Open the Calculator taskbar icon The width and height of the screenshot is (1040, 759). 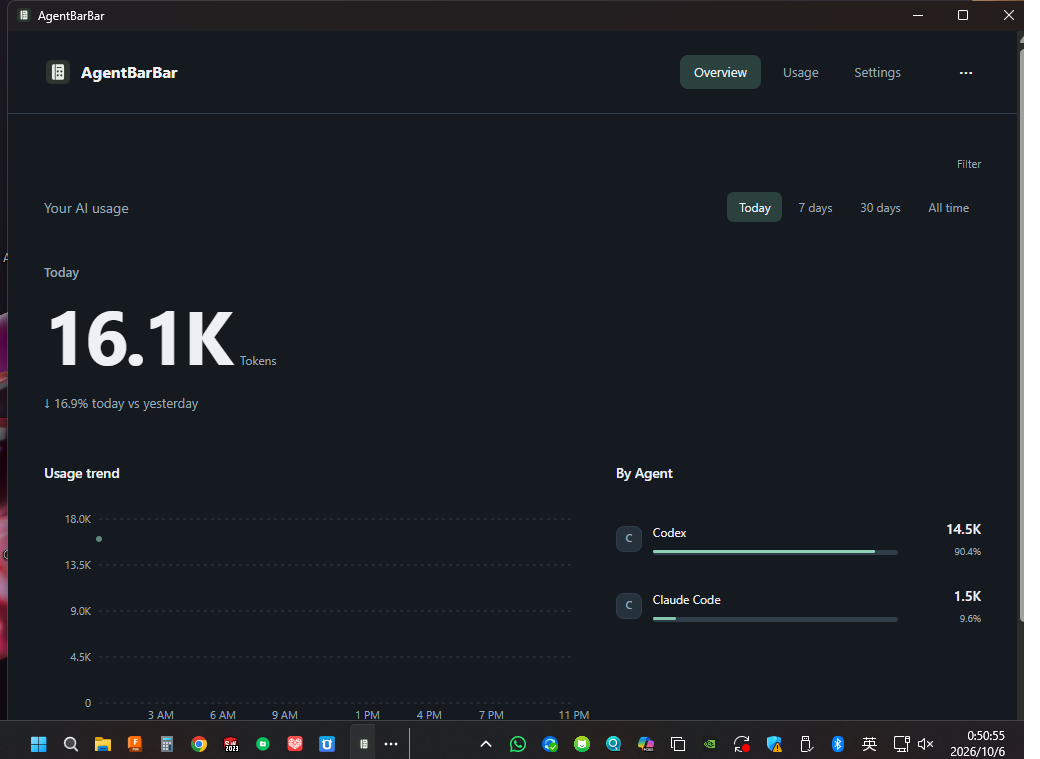tap(166, 744)
